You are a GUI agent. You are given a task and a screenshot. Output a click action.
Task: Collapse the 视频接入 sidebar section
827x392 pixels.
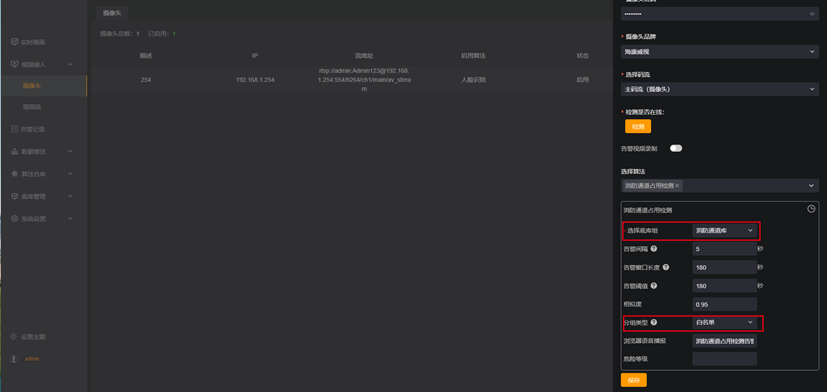(70, 64)
